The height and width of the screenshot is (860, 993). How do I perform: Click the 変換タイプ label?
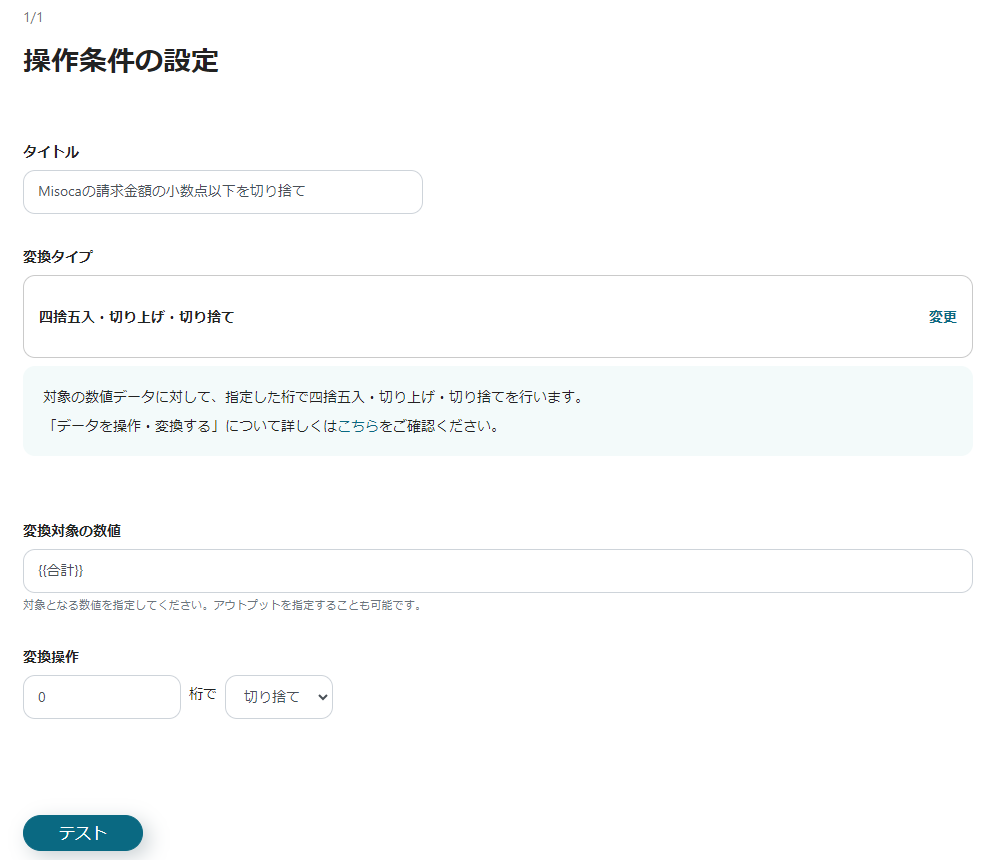tap(58, 256)
